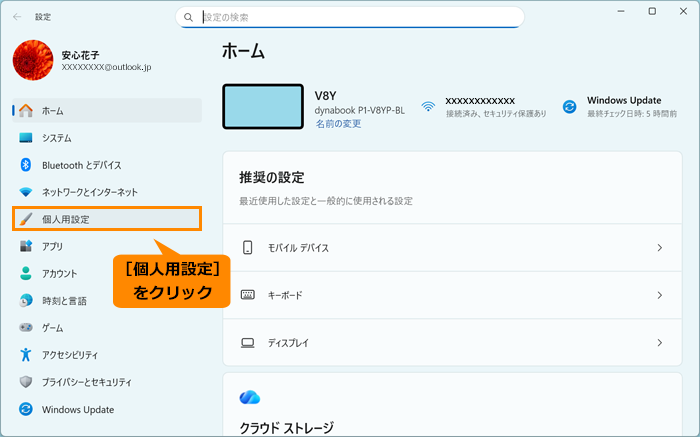Click the ゲーム controller icon
The width and height of the screenshot is (700, 437).
[x=26, y=328]
